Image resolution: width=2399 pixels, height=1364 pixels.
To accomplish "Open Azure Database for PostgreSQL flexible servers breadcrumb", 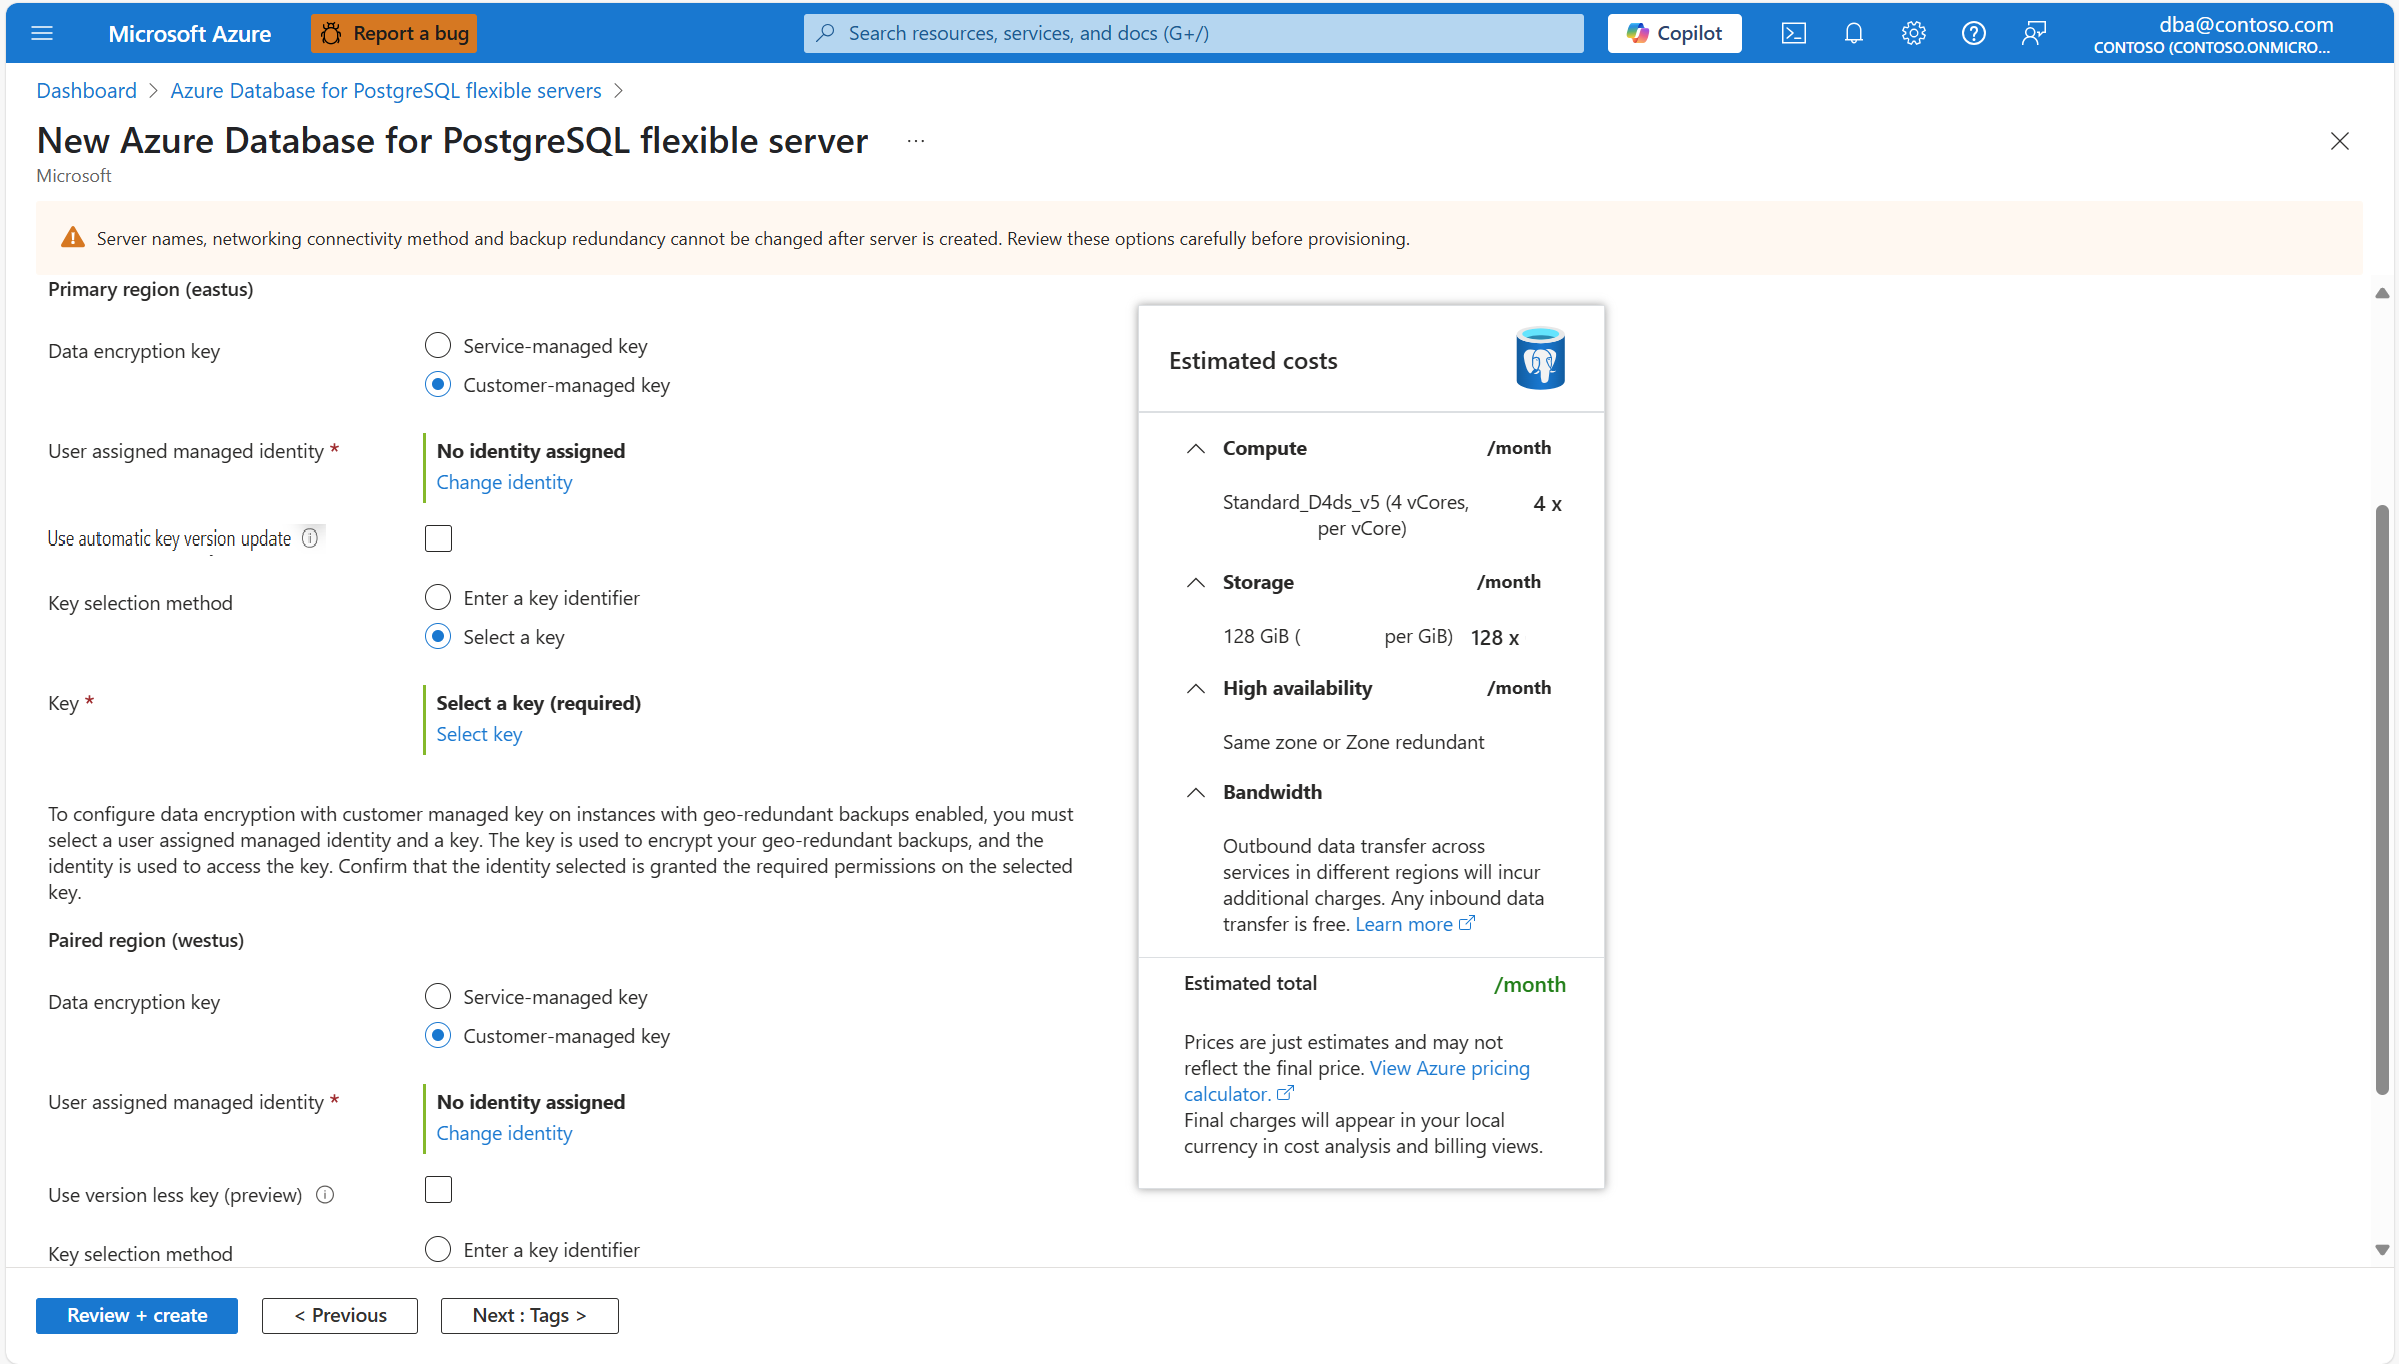I will point(385,90).
